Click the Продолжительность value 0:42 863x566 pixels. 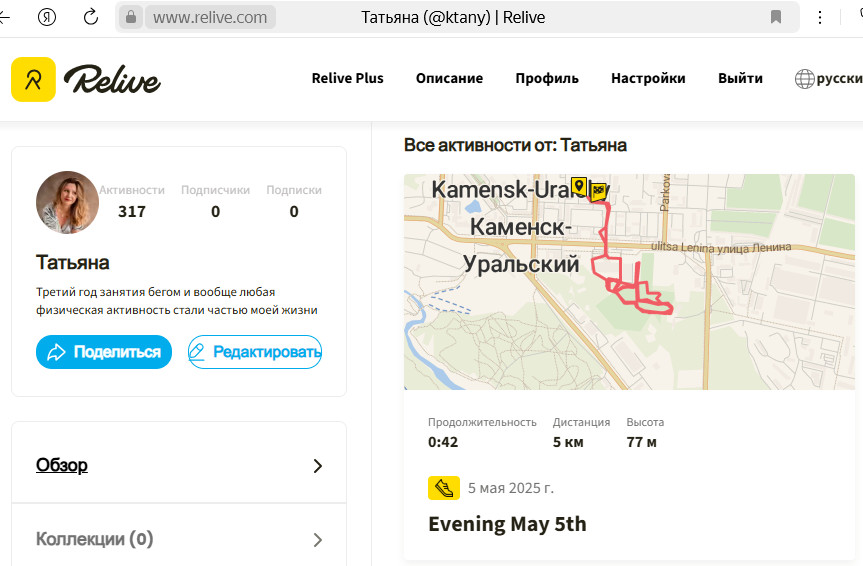(443, 442)
